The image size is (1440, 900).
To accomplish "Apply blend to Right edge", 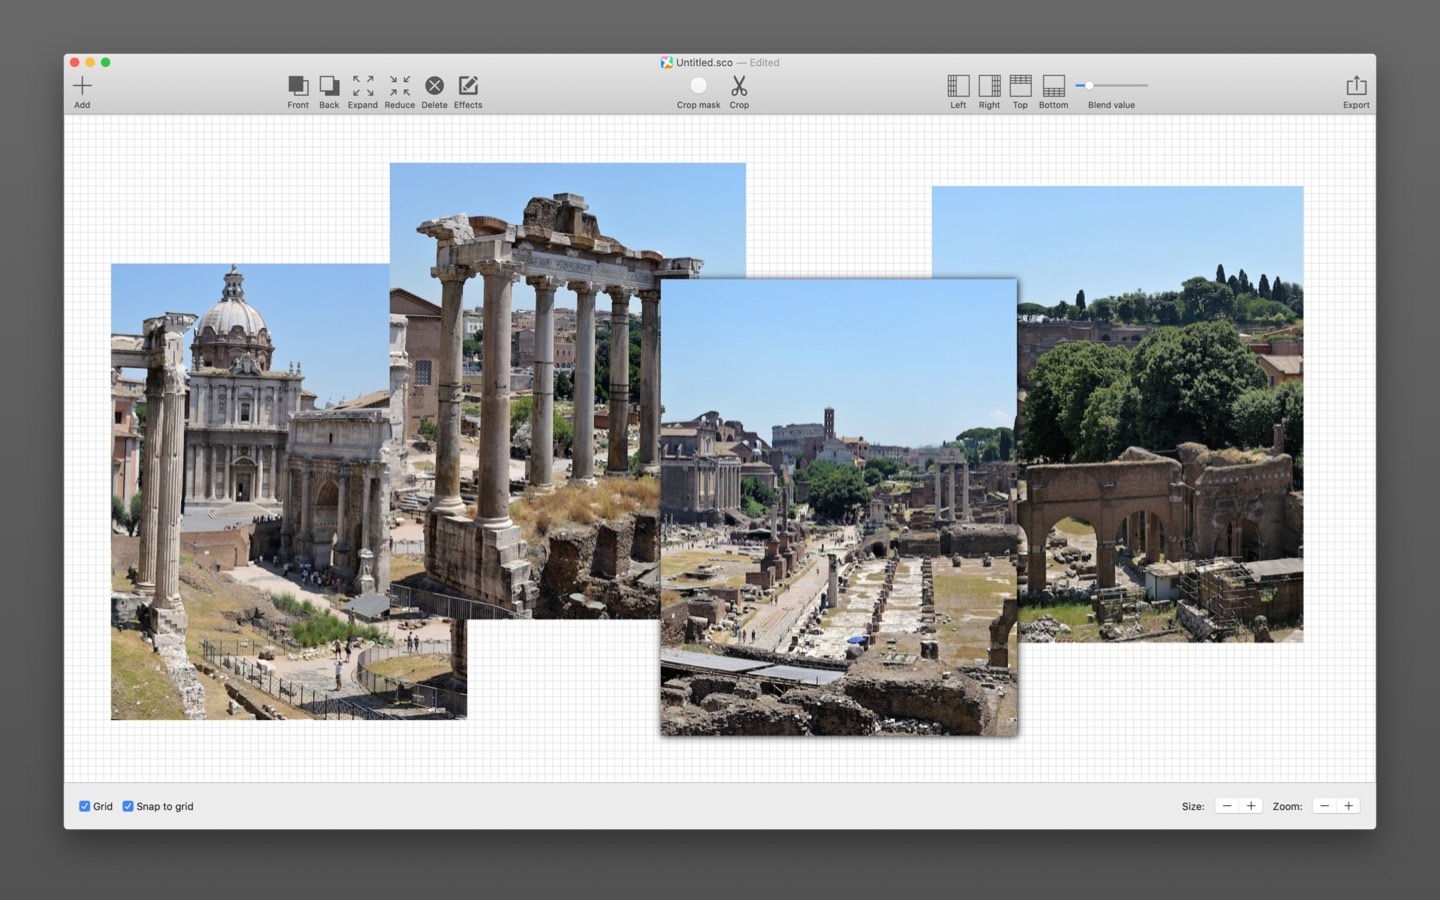I will click(989, 86).
